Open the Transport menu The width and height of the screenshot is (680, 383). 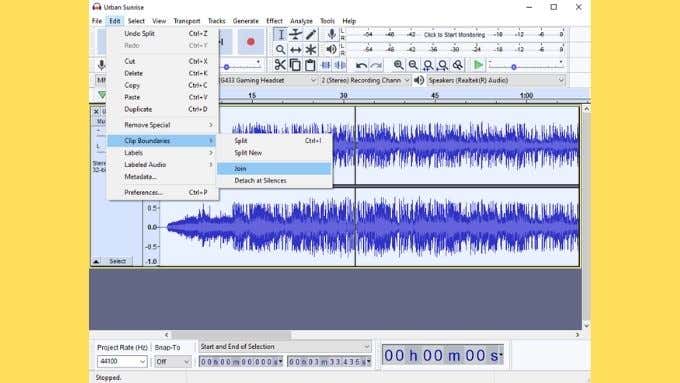[187, 21]
